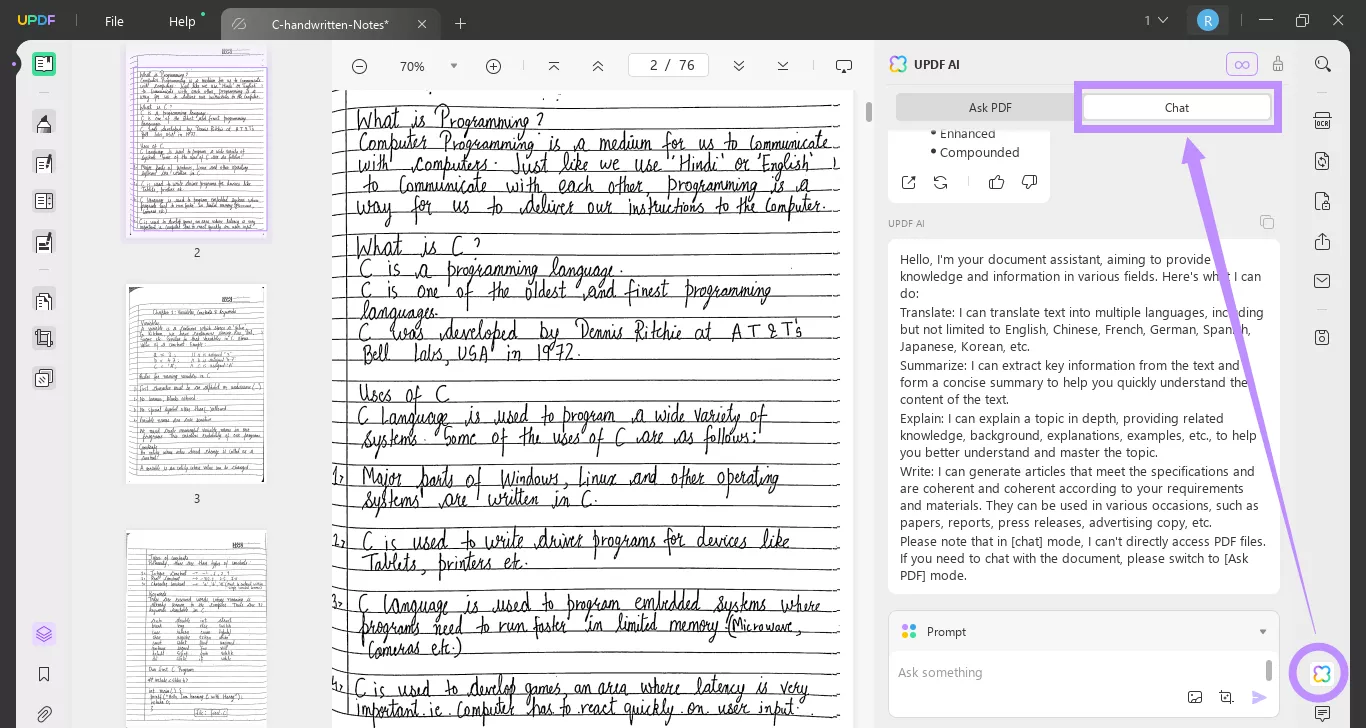Screen dimensions: 1366x728
Task: Expand the Prompt dropdown
Action: tap(1262, 632)
